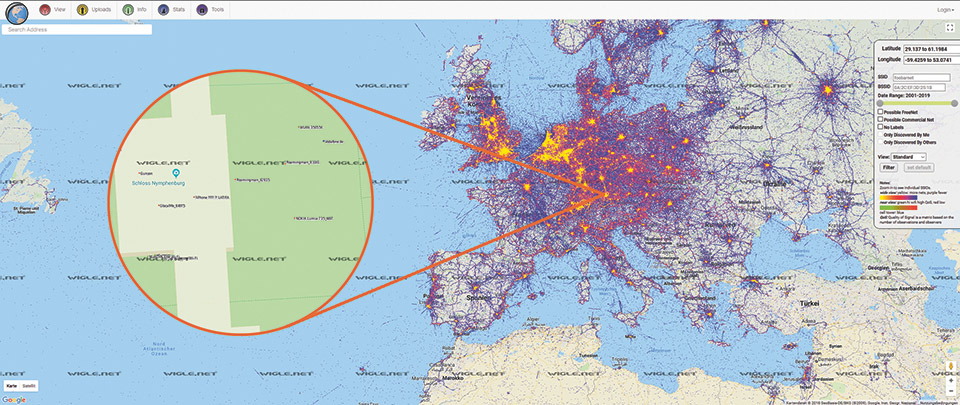Click the red View menu icon
Viewport: 960px width, 405px height.
tap(45, 10)
